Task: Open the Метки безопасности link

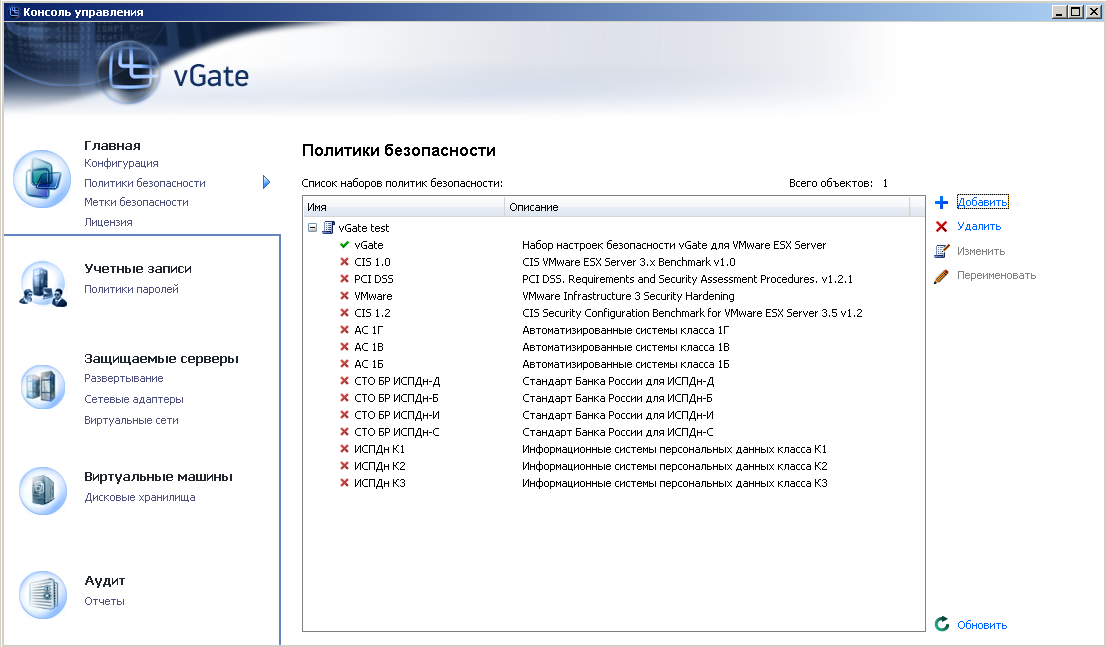Action: click(136, 202)
